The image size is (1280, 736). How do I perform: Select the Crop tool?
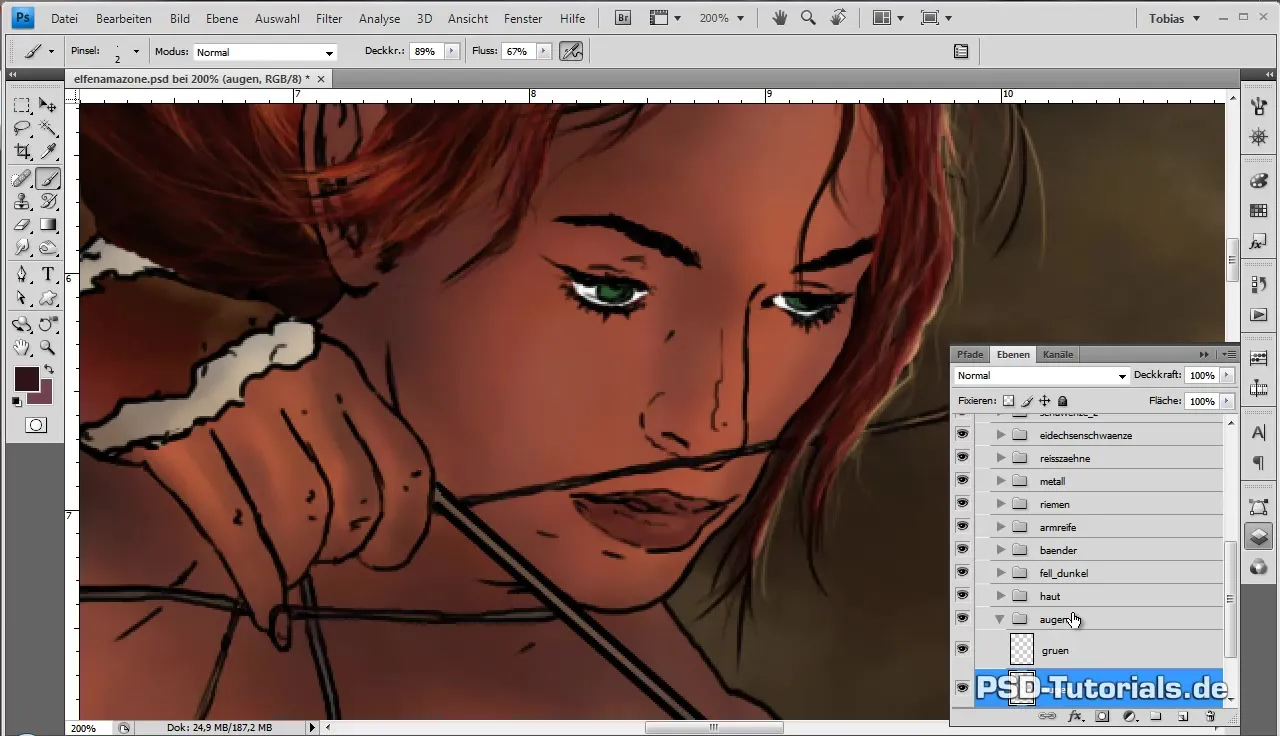22,152
